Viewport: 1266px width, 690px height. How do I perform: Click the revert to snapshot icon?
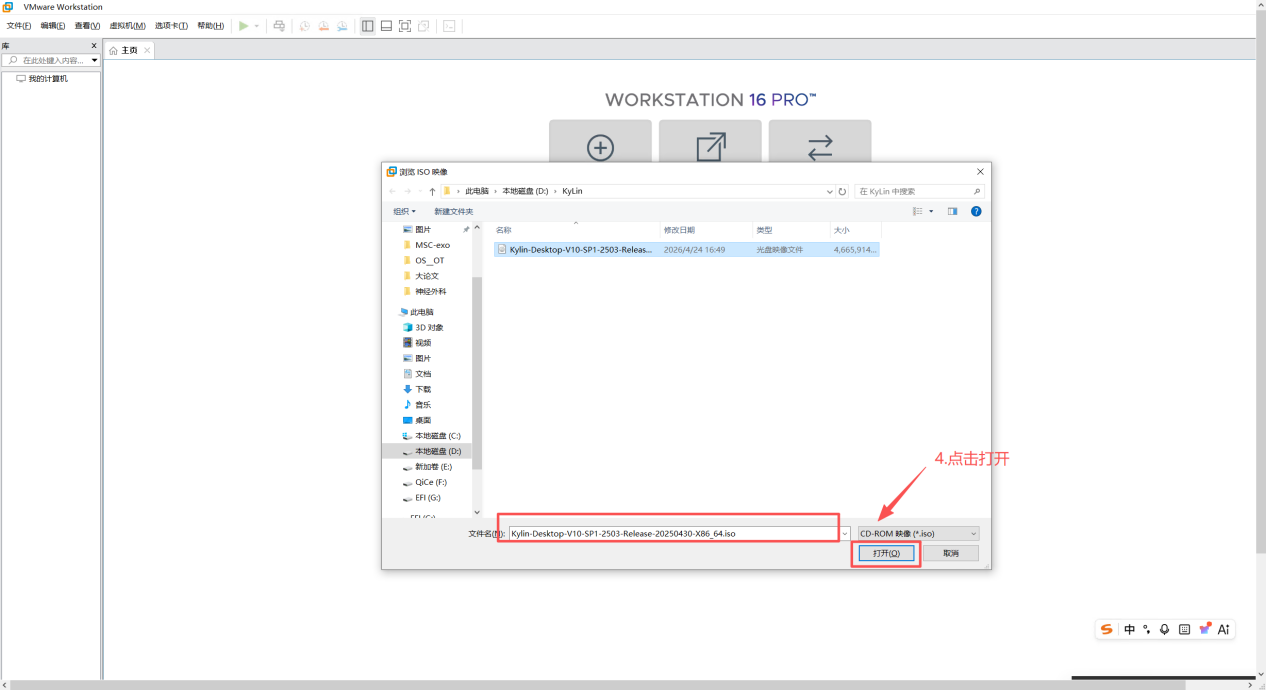(x=323, y=26)
